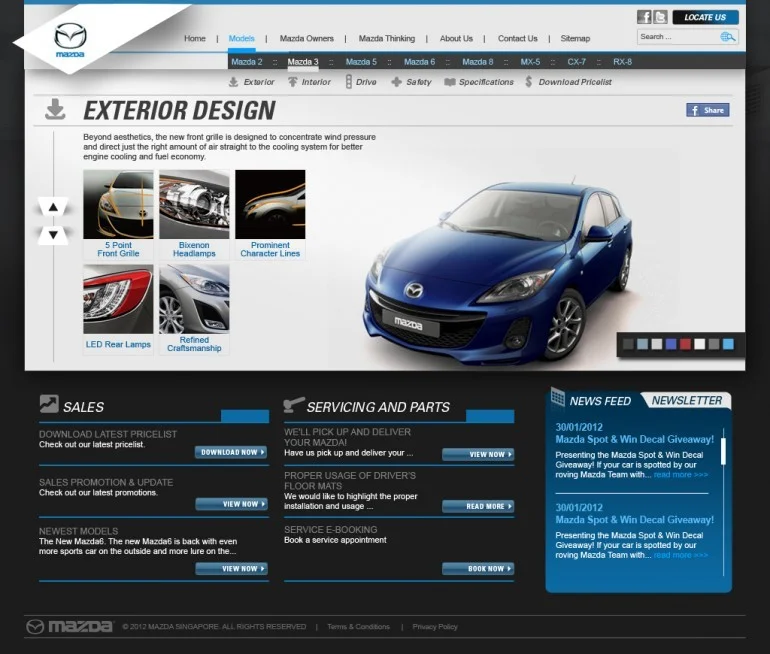This screenshot has height=654, width=770.
Task: Select Mazda 2 in the model submenu
Action: [x=247, y=62]
